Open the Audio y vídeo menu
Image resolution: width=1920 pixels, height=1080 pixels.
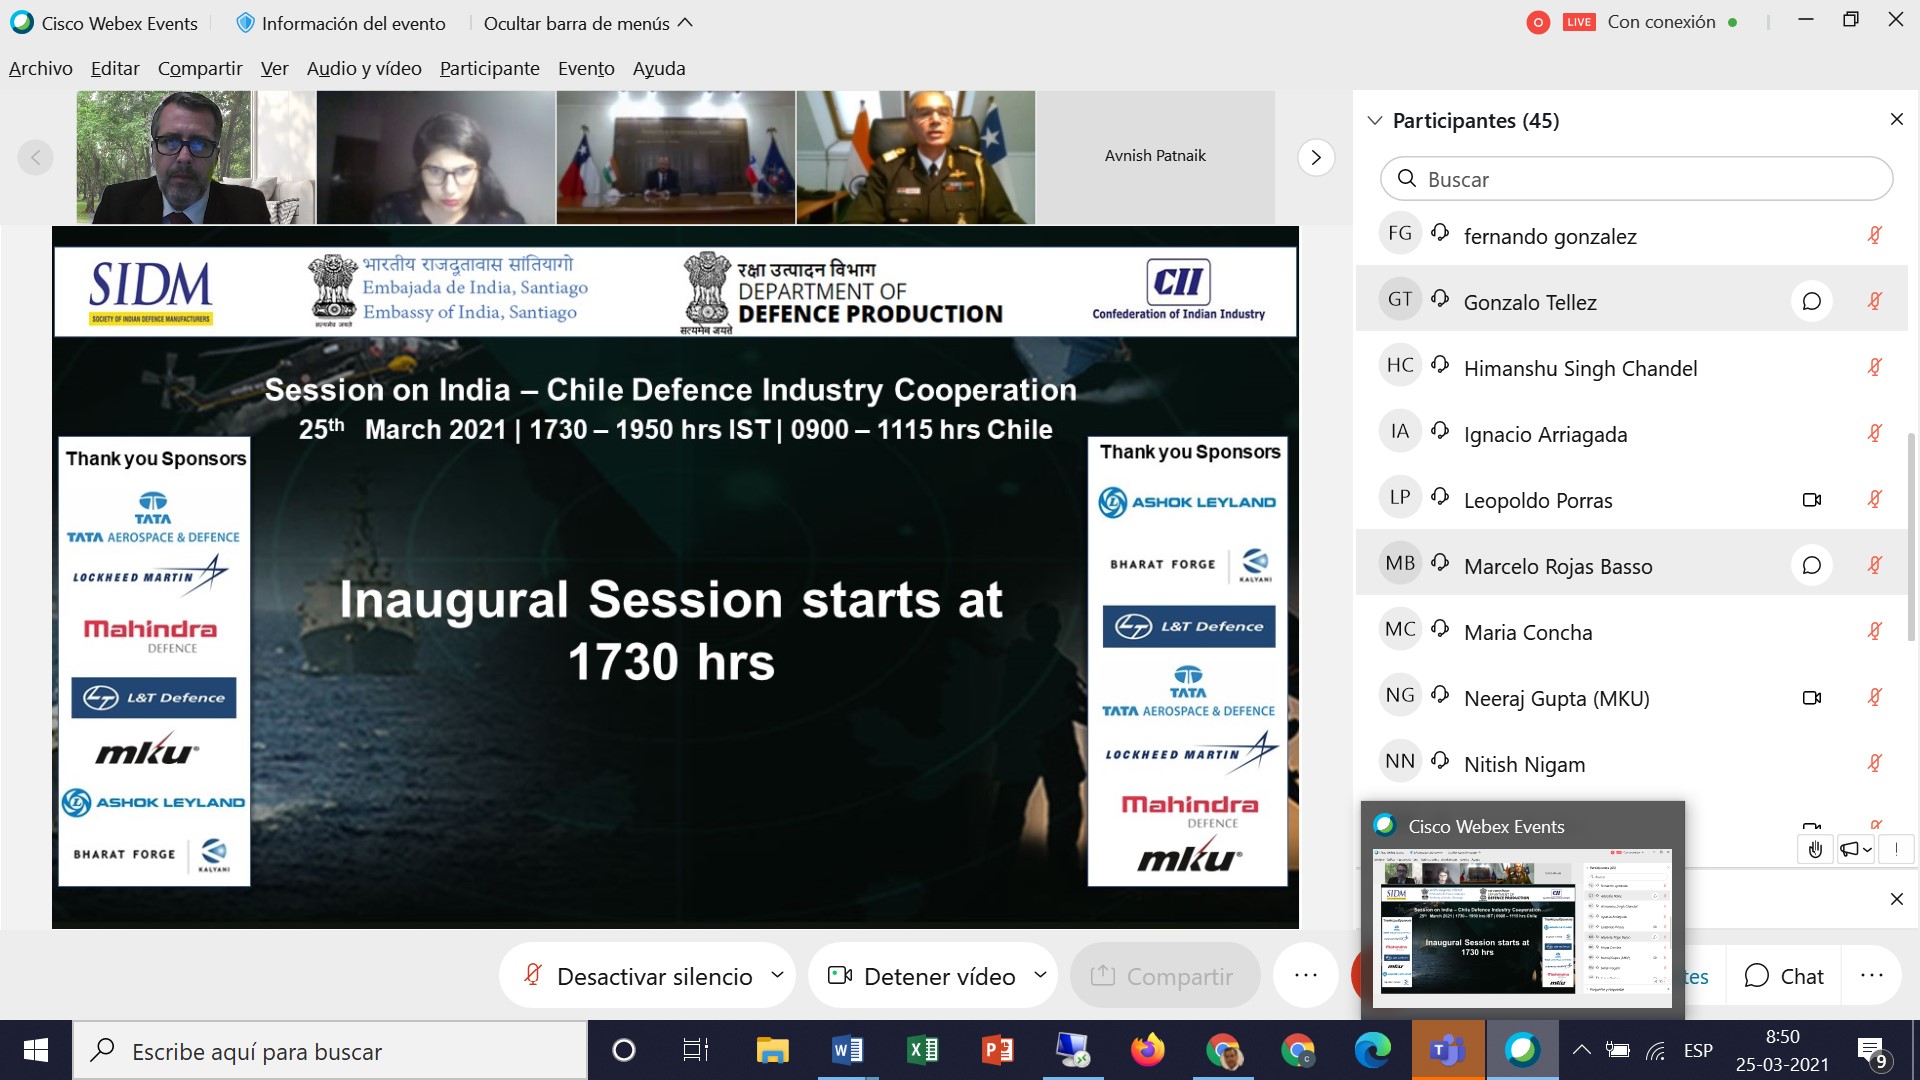pos(364,68)
